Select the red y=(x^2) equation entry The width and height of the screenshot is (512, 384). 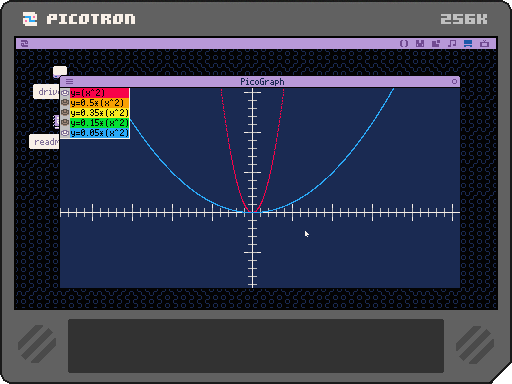coord(99,93)
